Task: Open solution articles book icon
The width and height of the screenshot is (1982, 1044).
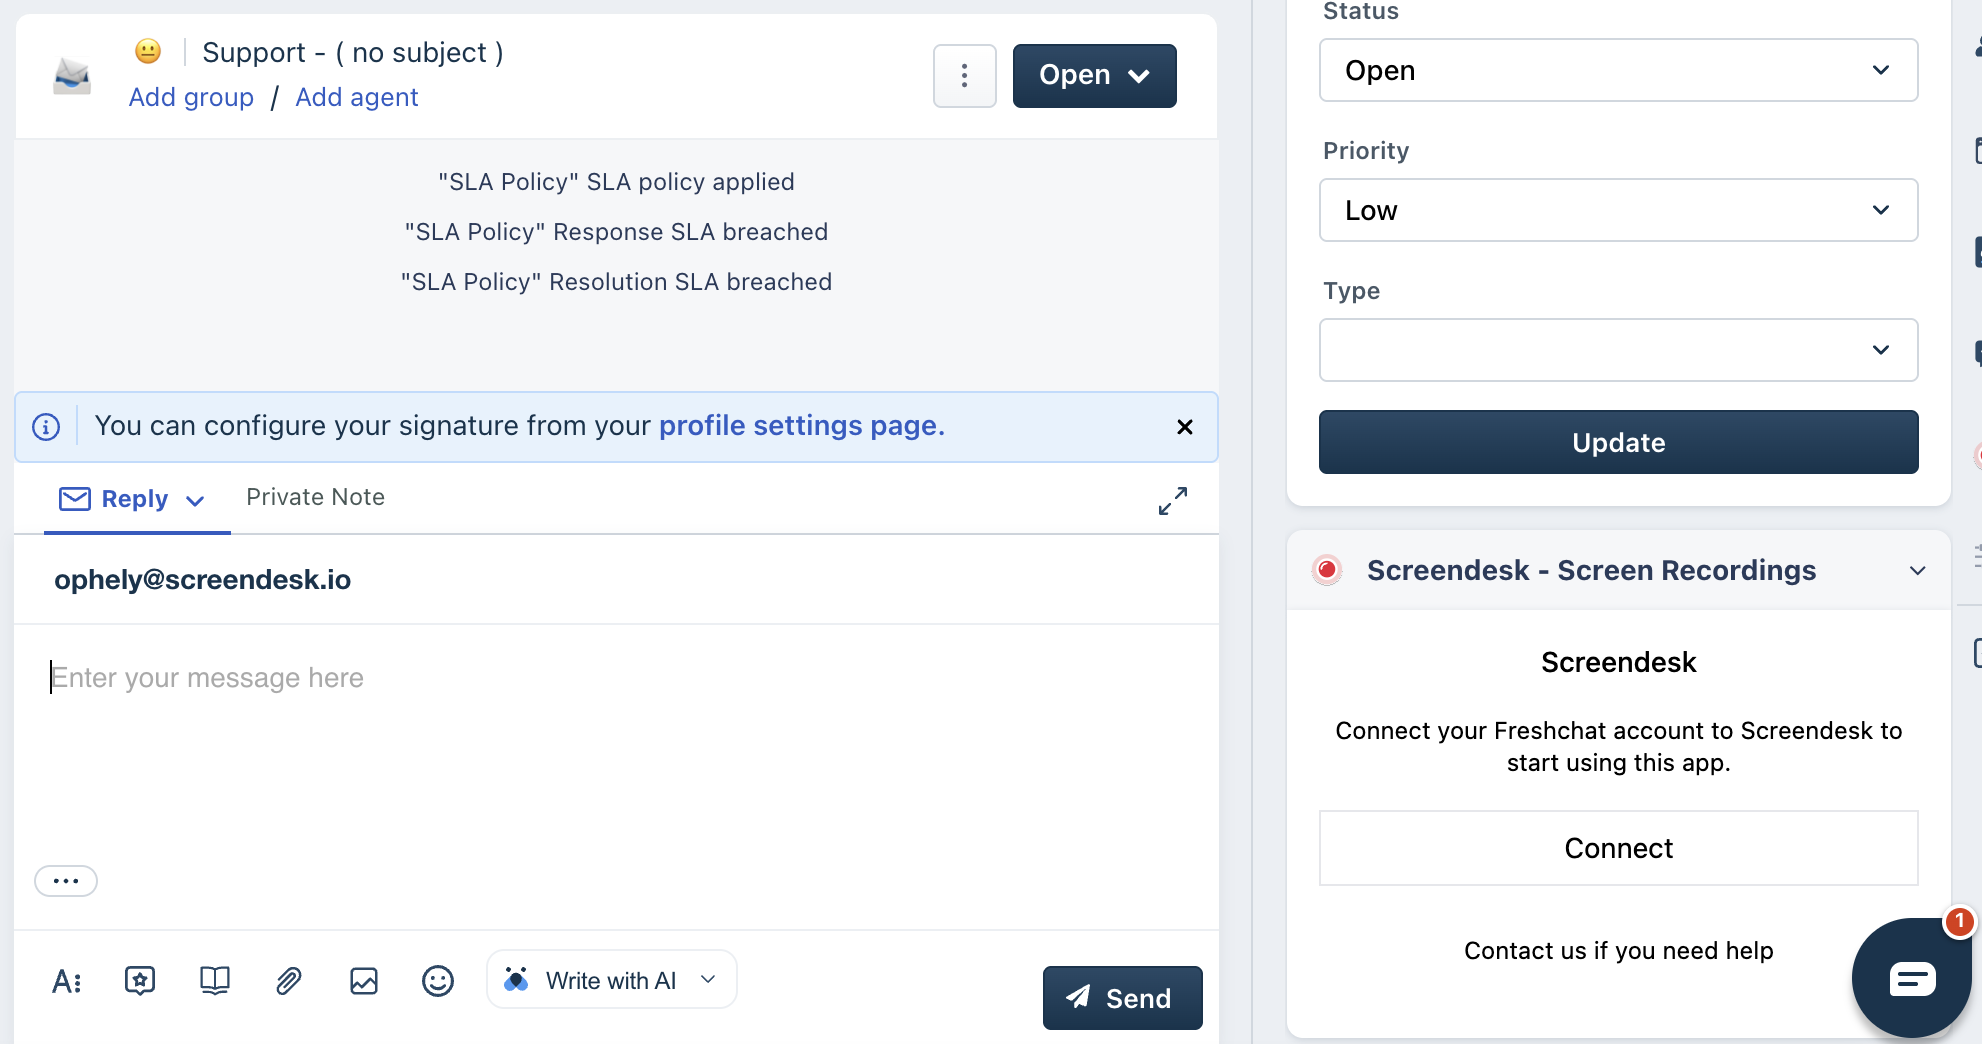Action: coord(214,981)
